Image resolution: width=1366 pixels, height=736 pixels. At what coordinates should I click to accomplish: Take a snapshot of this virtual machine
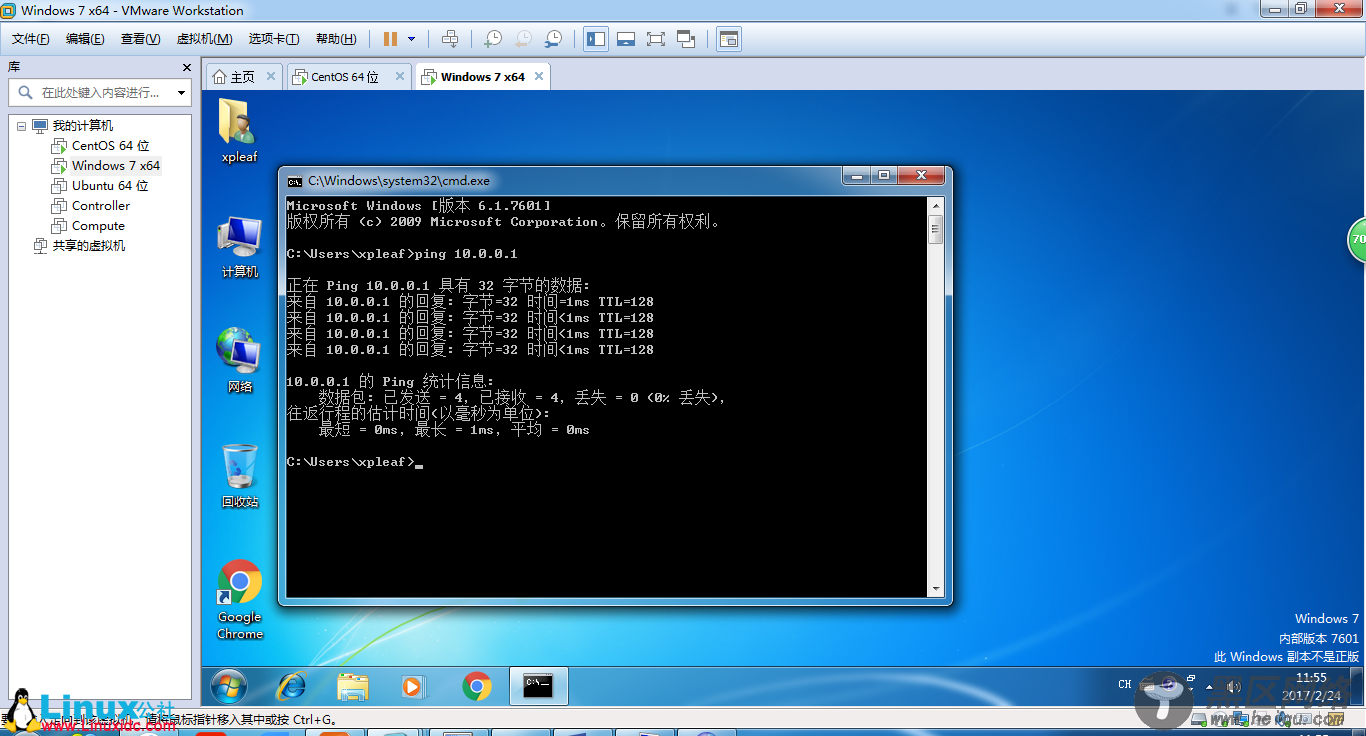pyautogui.click(x=493, y=39)
